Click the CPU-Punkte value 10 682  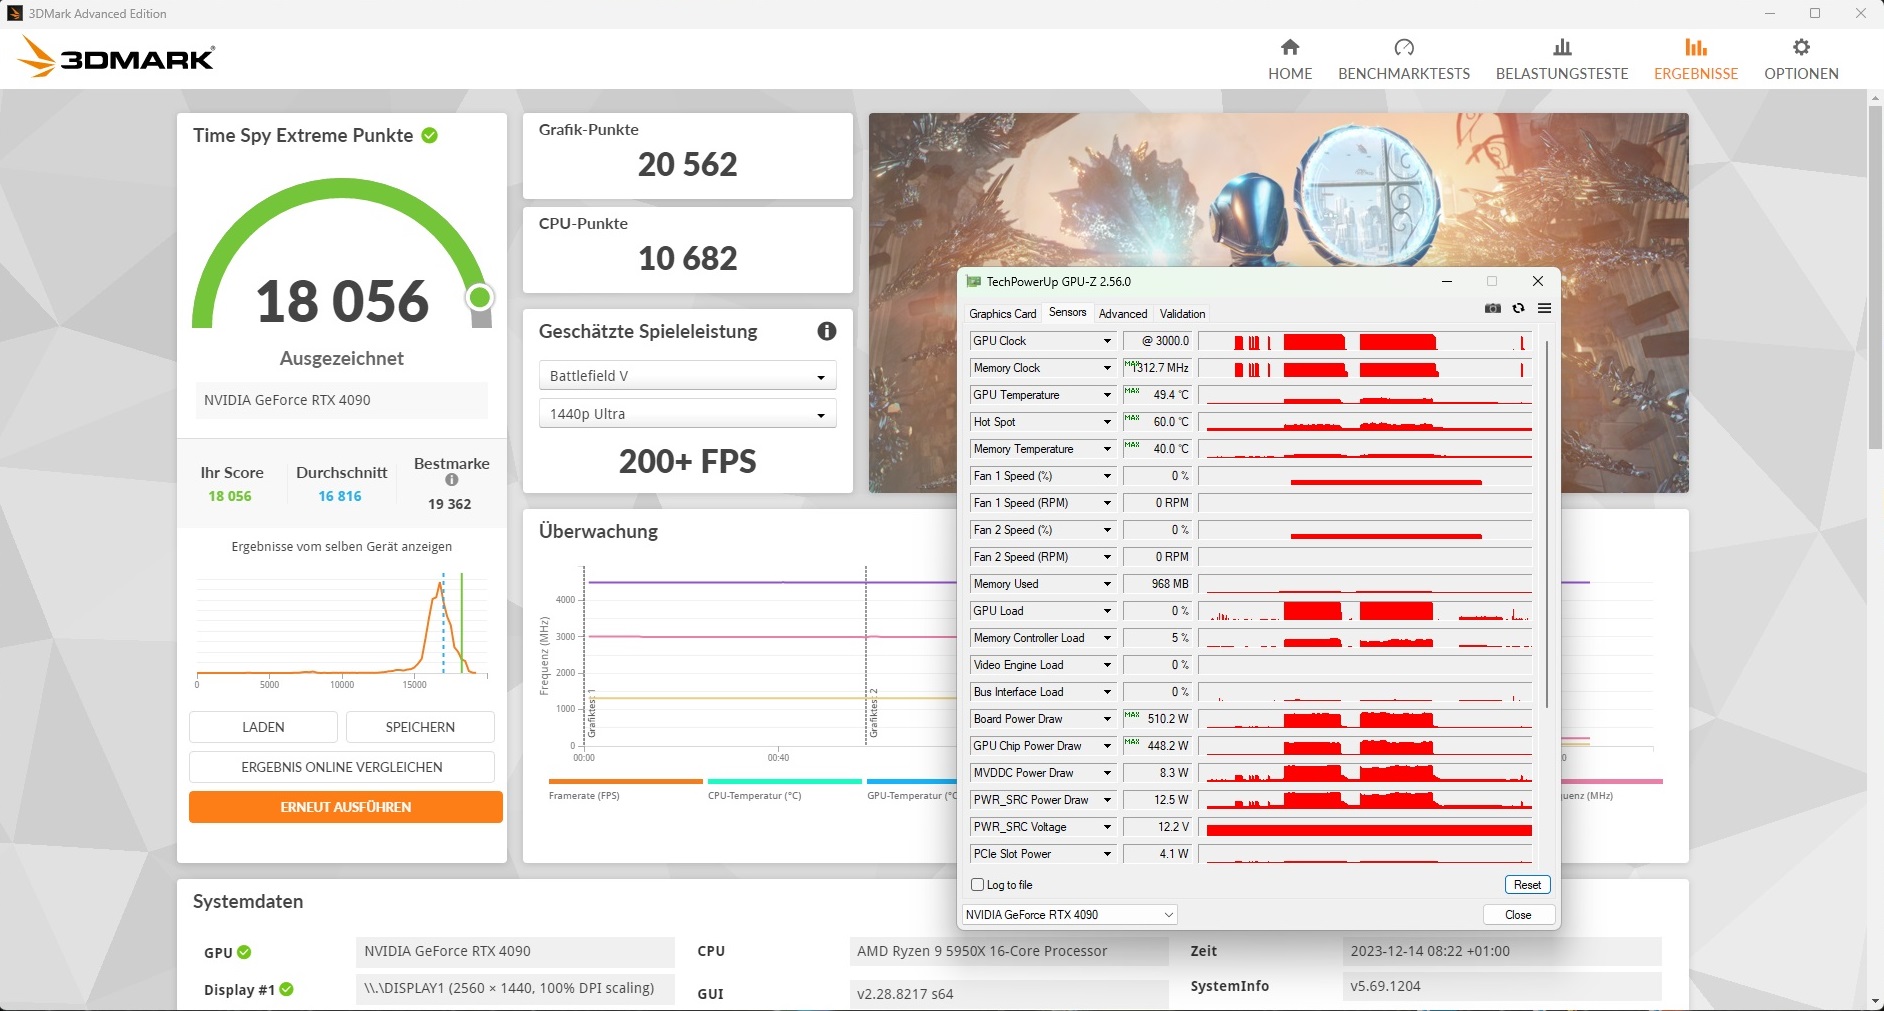tap(688, 259)
